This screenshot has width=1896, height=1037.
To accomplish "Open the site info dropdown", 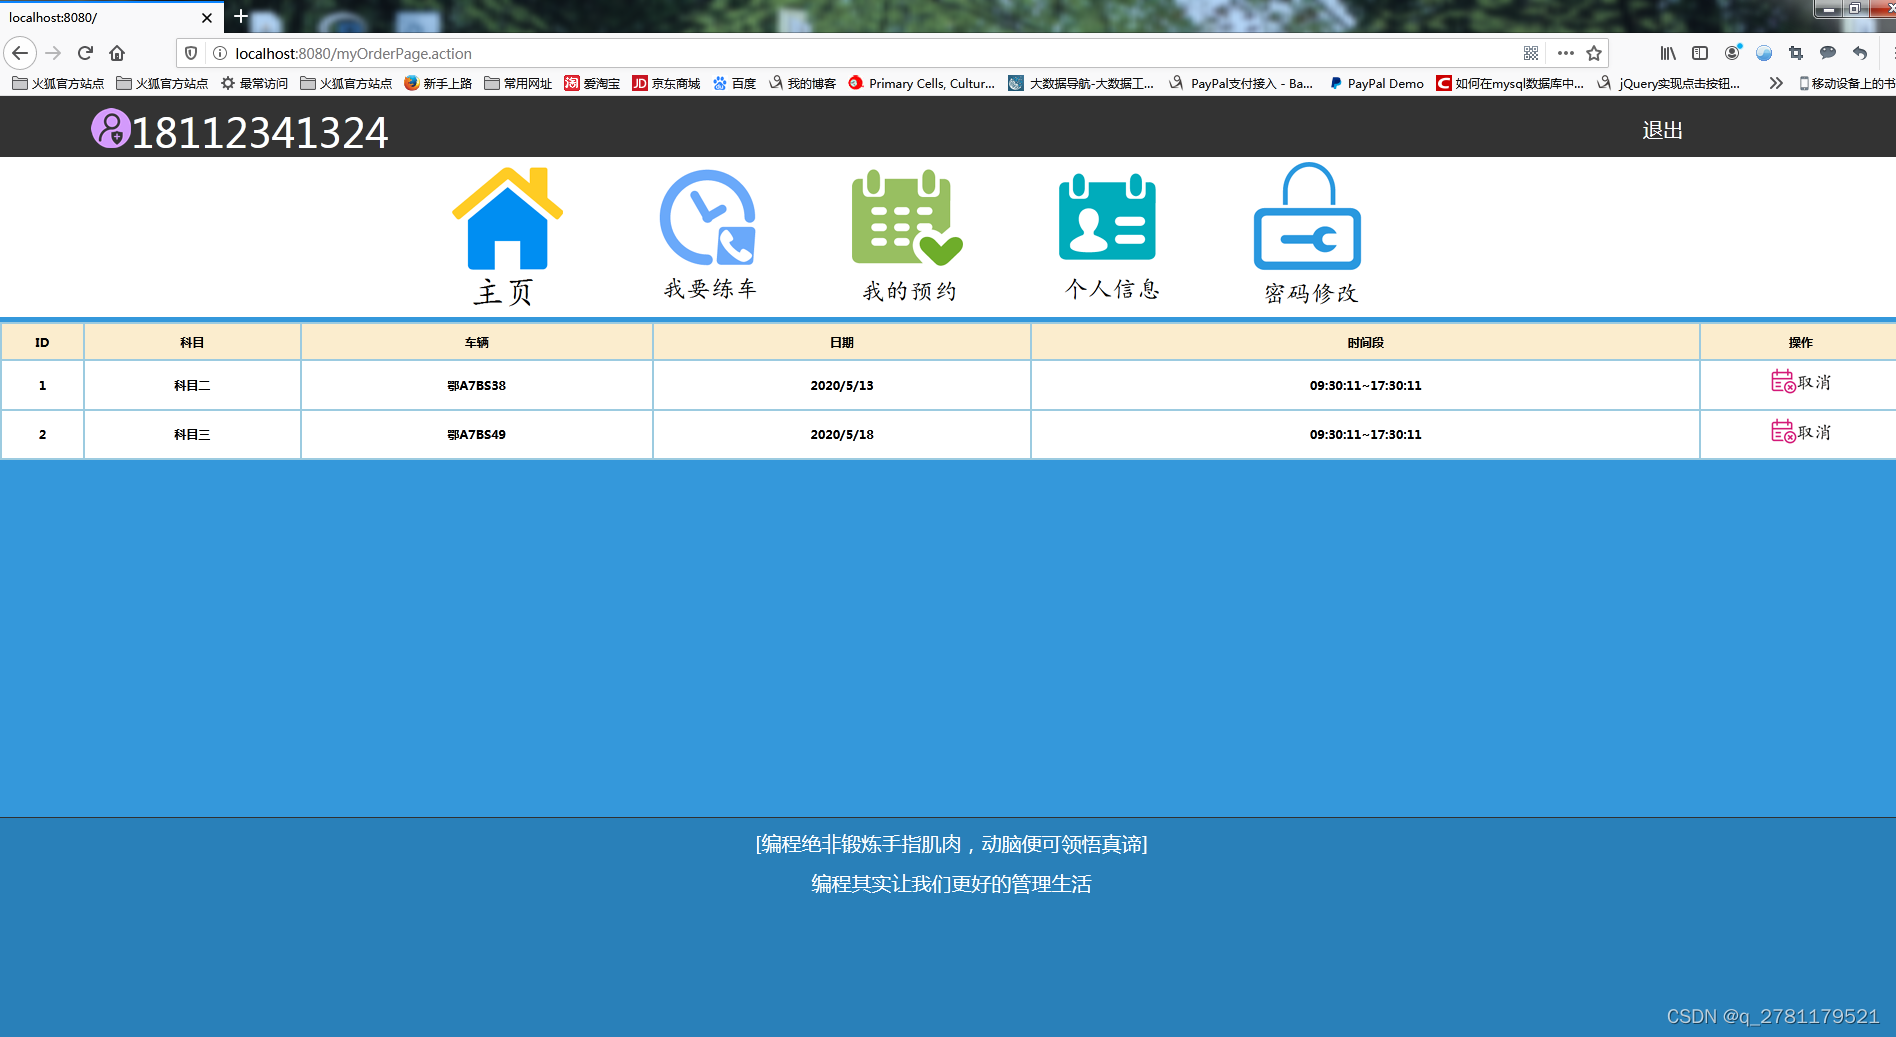I will [218, 53].
